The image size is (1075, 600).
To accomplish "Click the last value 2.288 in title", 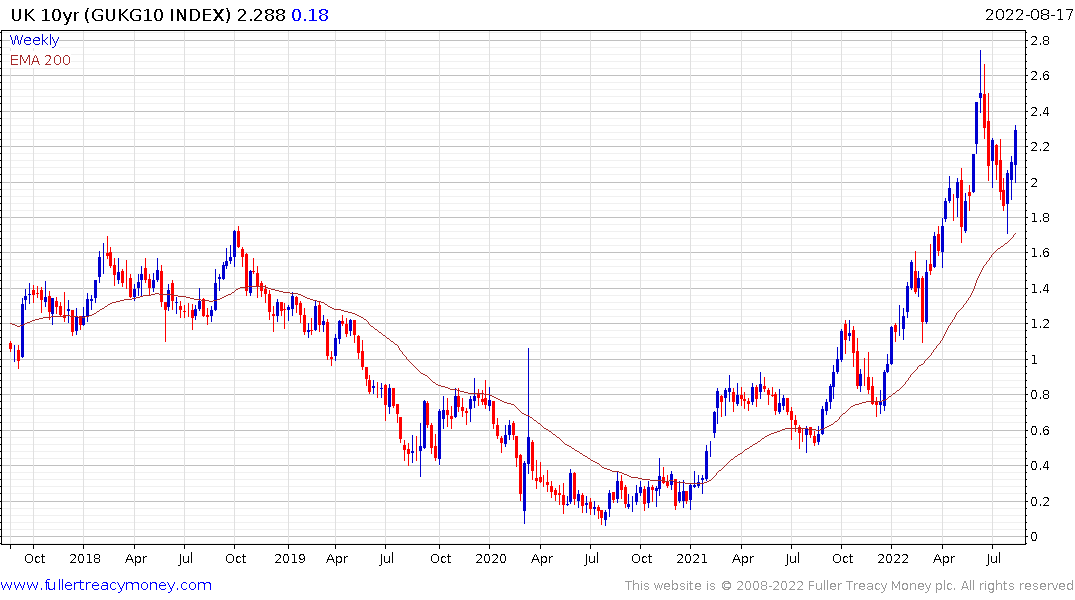I will point(261,15).
